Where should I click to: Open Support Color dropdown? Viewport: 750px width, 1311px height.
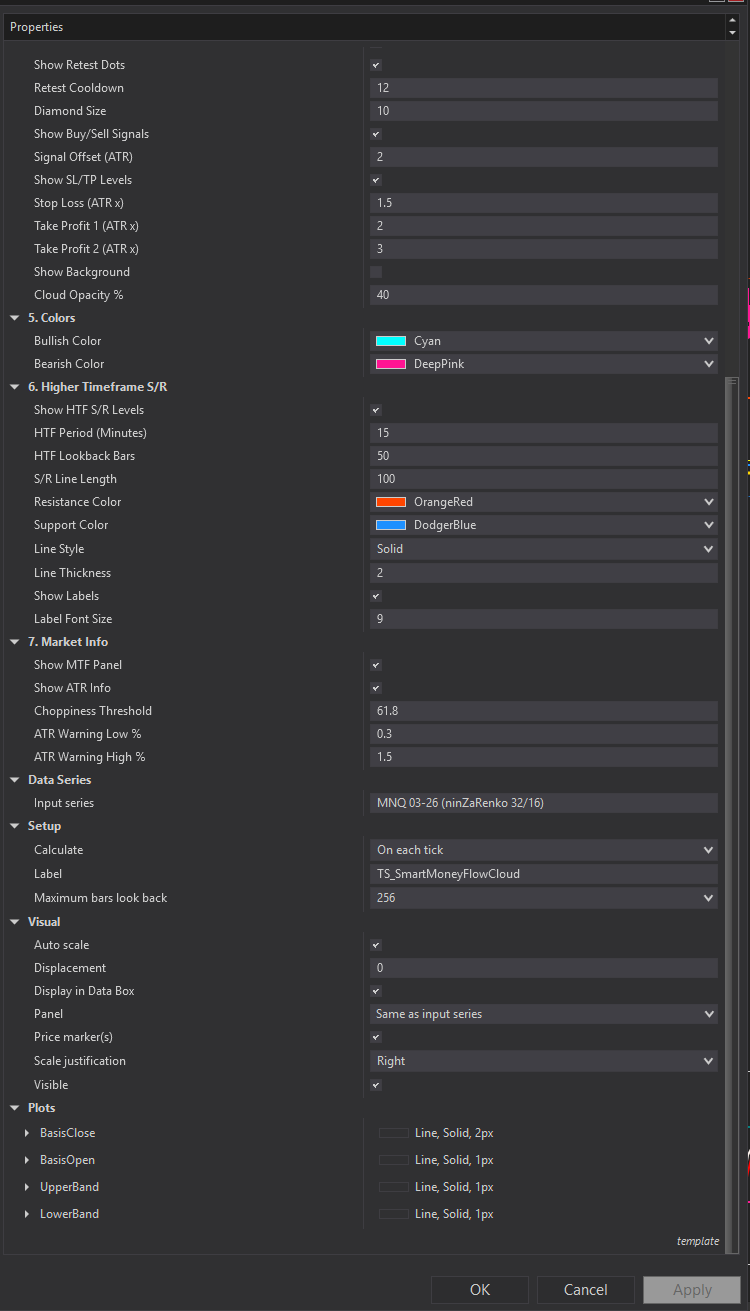tap(543, 525)
